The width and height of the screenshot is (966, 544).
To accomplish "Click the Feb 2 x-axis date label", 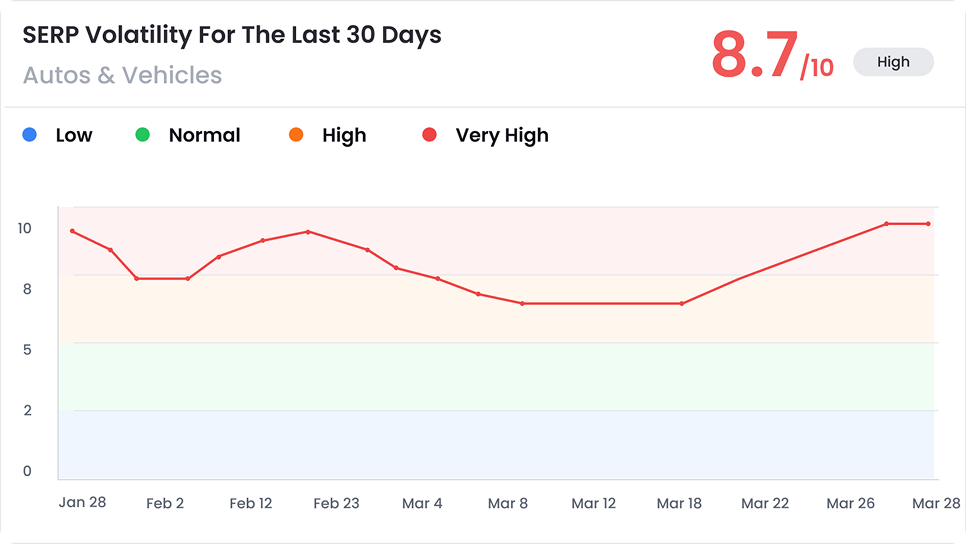I will 165,503.
